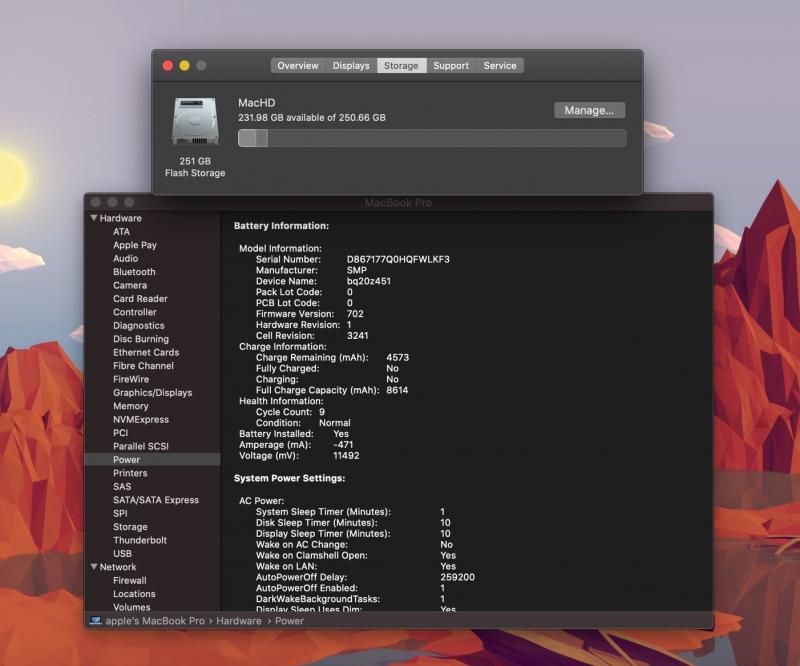Image resolution: width=800 pixels, height=666 pixels.
Task: Open Ethernet Cards in the sidebar
Action: tap(146, 352)
